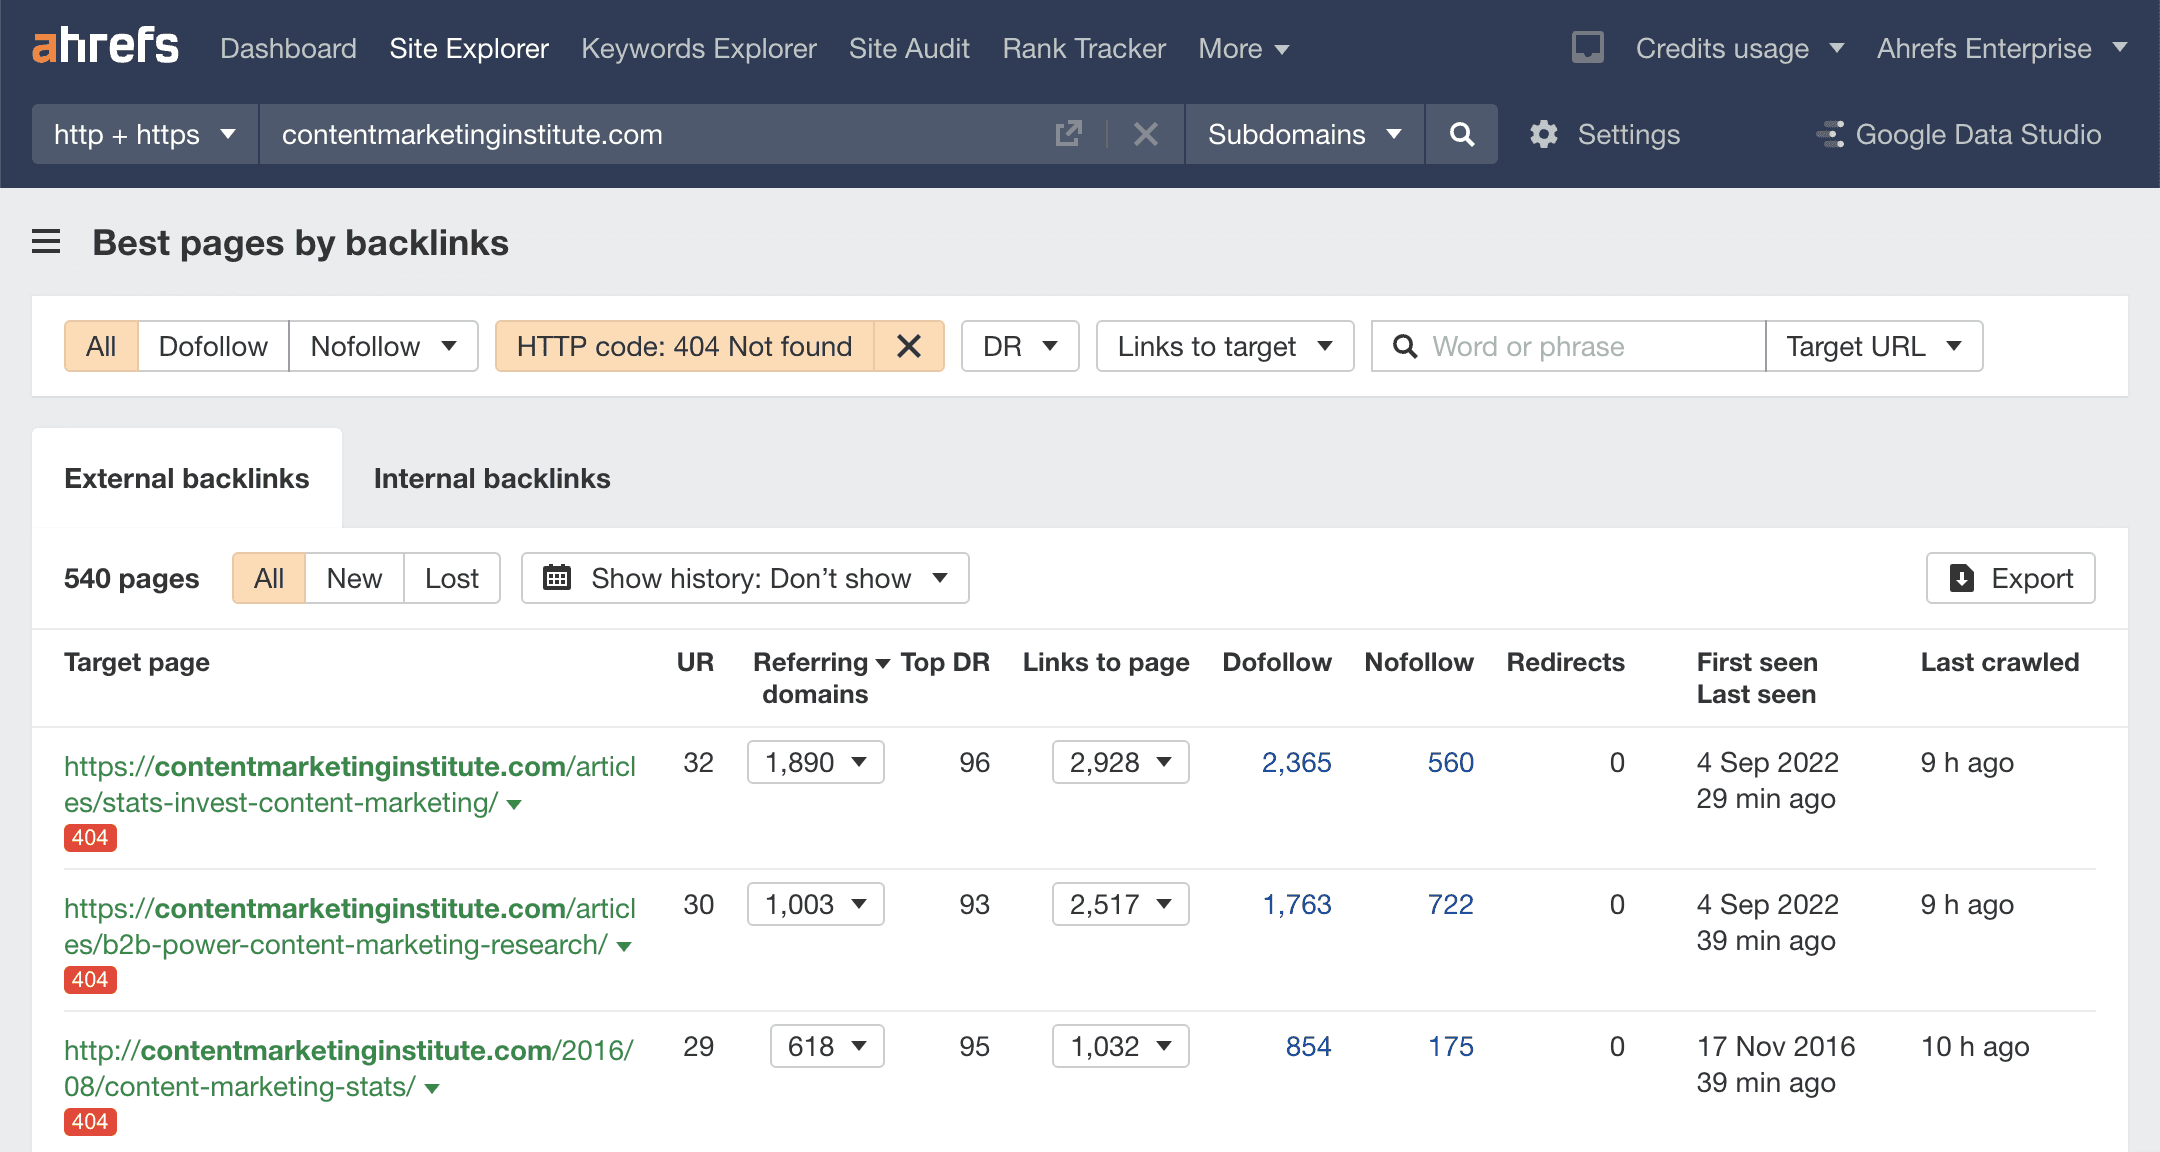Clear the domain input with X icon

[1146, 134]
